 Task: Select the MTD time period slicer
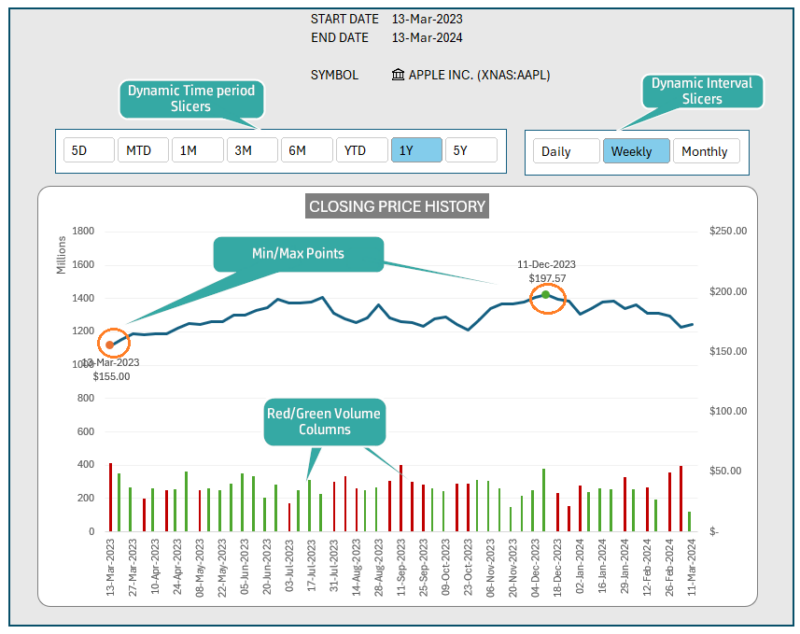pos(141,150)
